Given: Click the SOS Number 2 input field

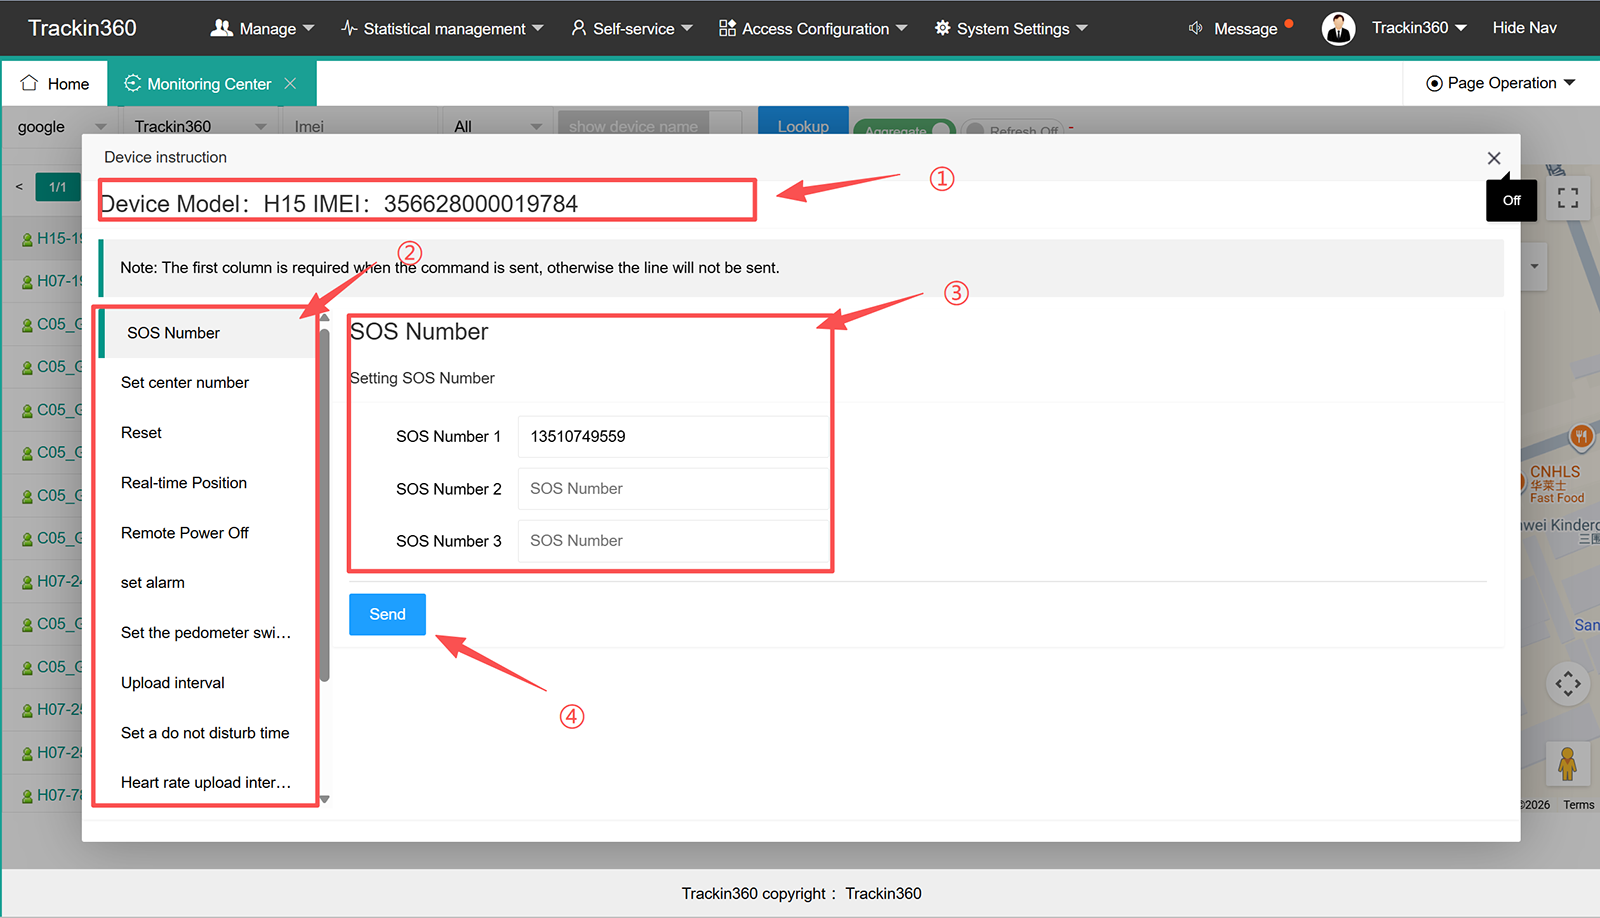Looking at the screenshot, I should (673, 489).
